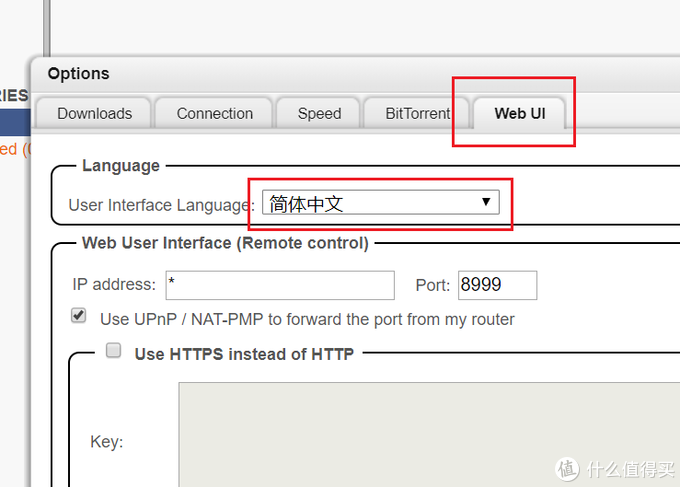Open the User Interface Language dropdown

pyautogui.click(x=380, y=204)
